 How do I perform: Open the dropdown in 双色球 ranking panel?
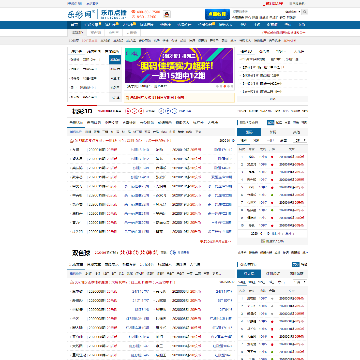(299, 282)
